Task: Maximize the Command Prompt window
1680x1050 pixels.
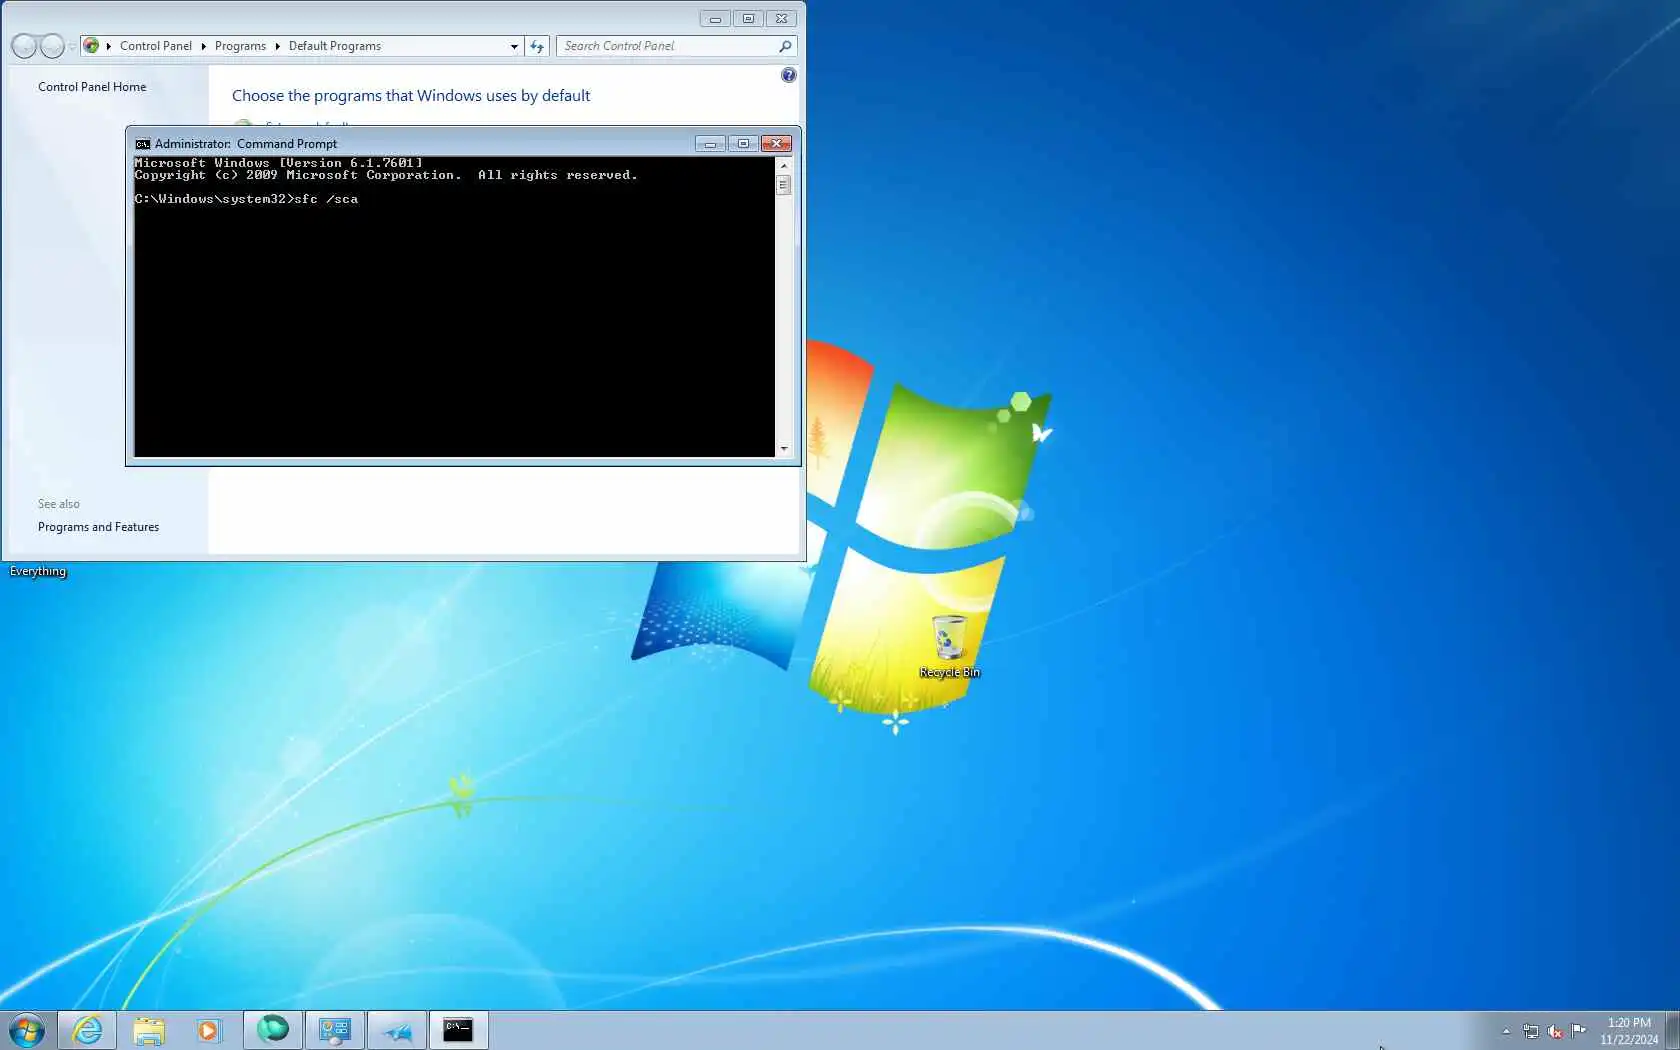Action: click(x=743, y=144)
